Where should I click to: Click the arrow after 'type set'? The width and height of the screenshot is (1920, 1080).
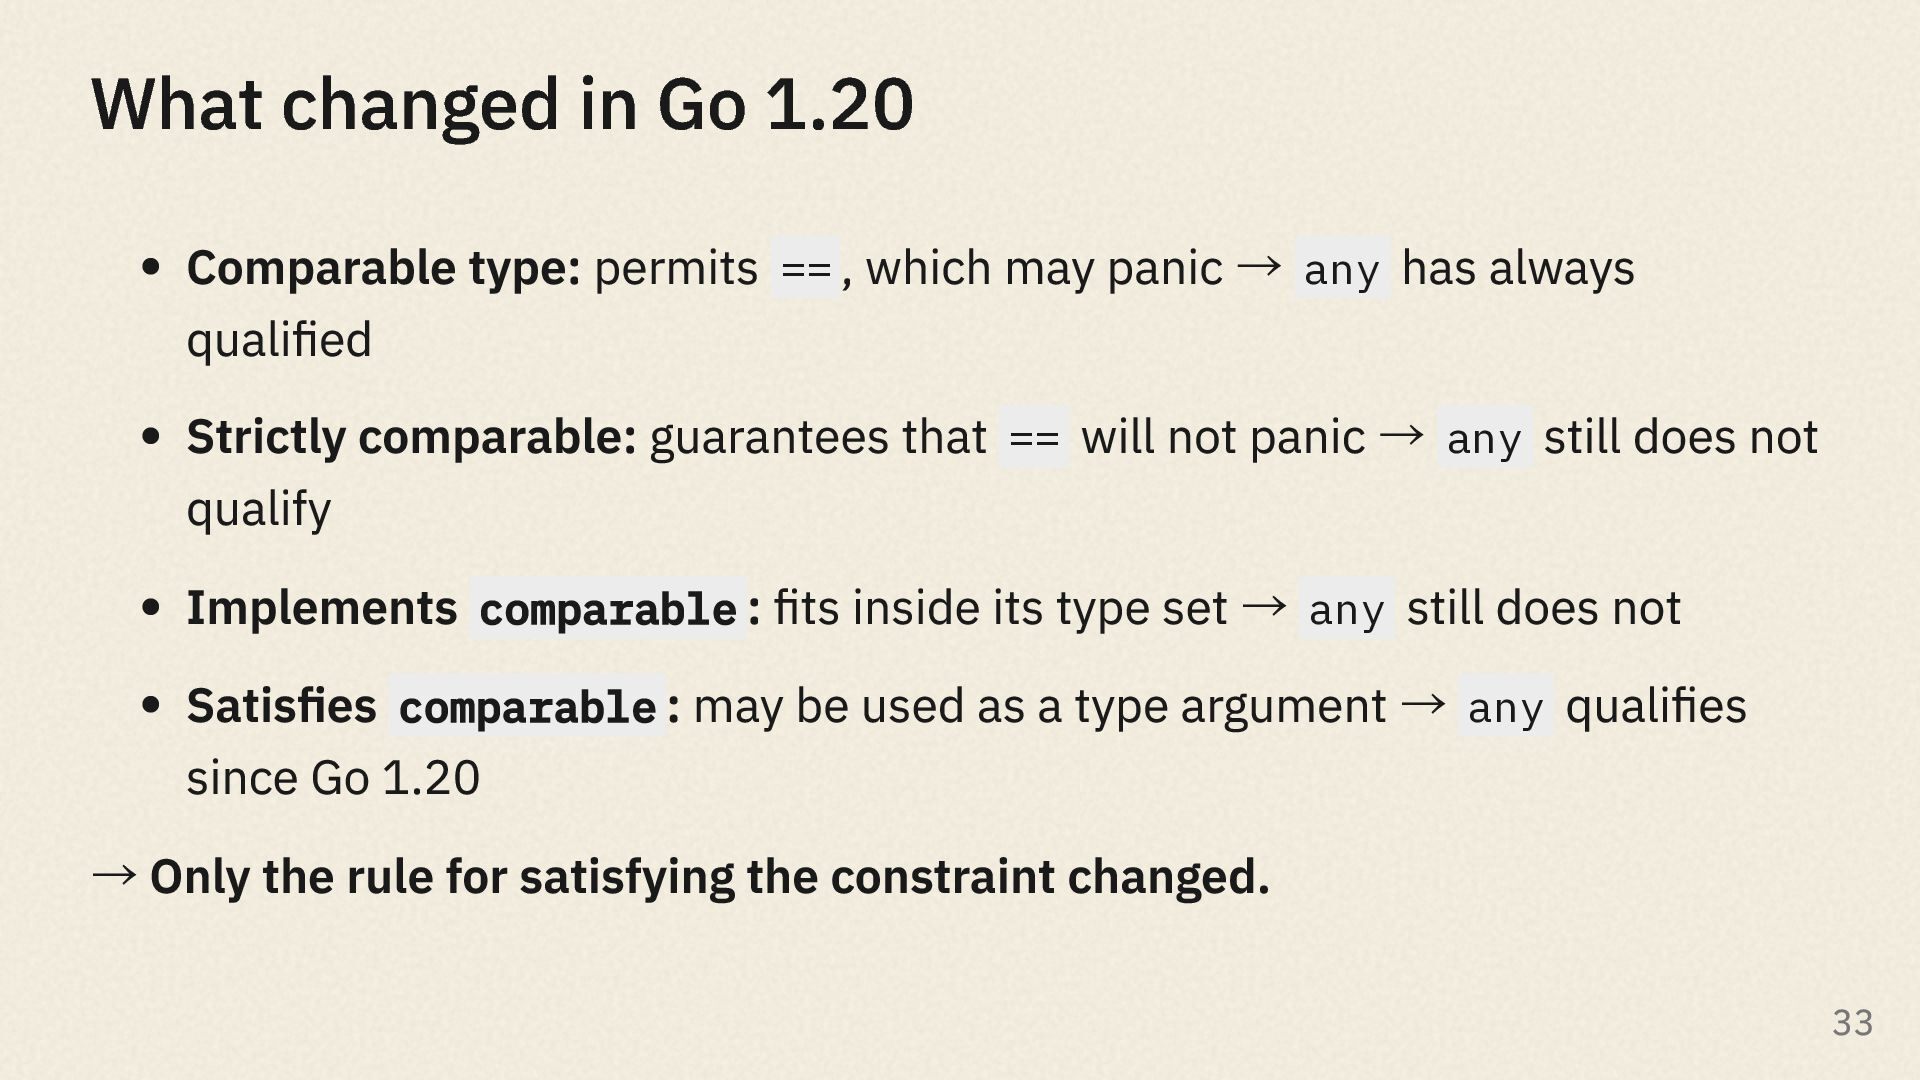click(1264, 606)
